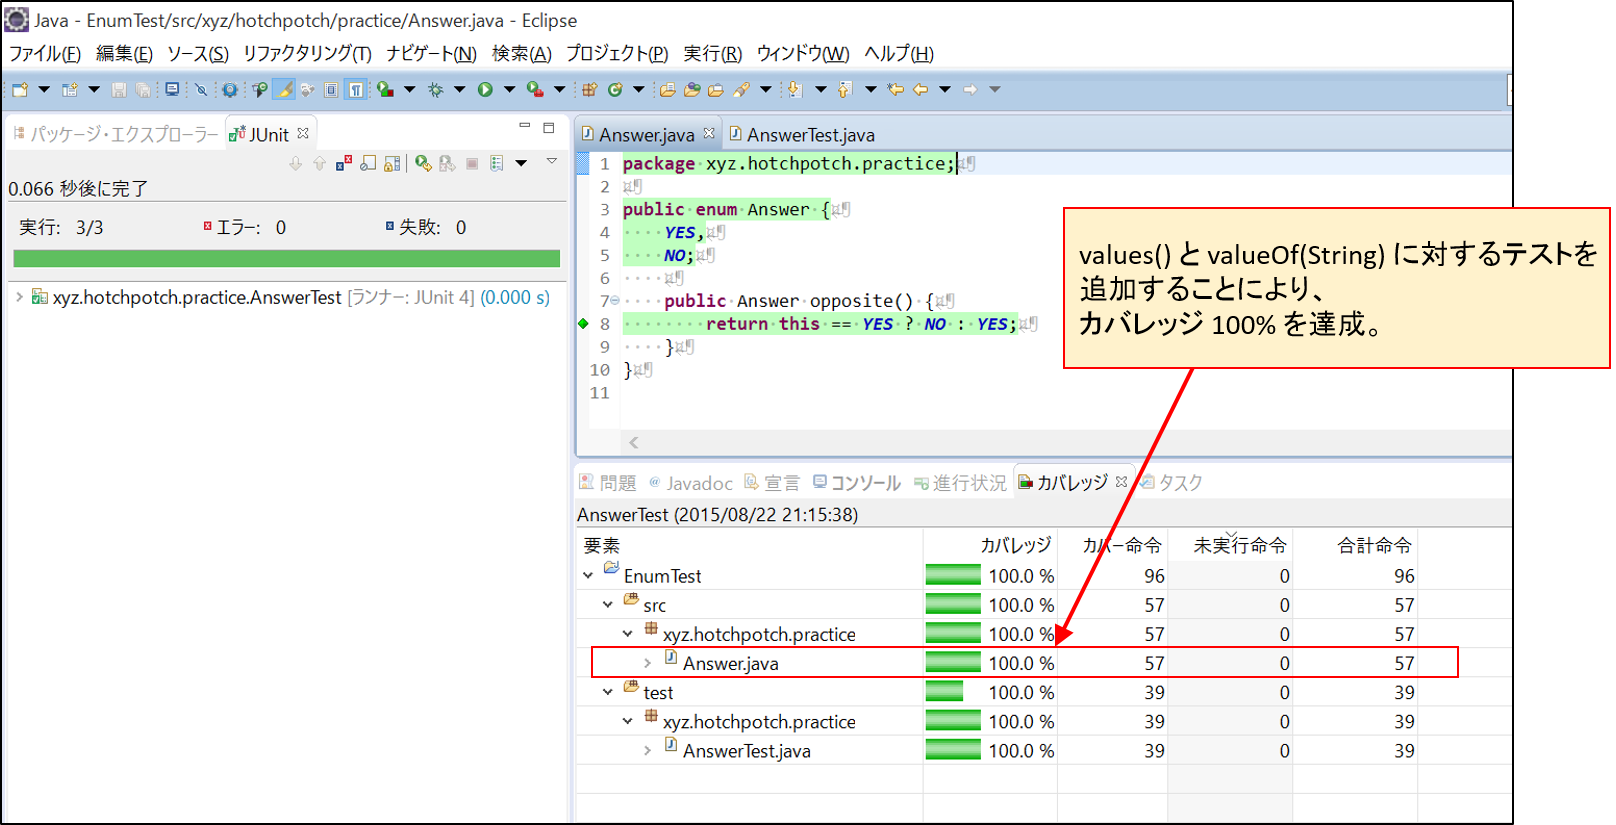Screen dimensions: 1616x825
Task: Click the カバレッジ column header
Action: point(1014,545)
